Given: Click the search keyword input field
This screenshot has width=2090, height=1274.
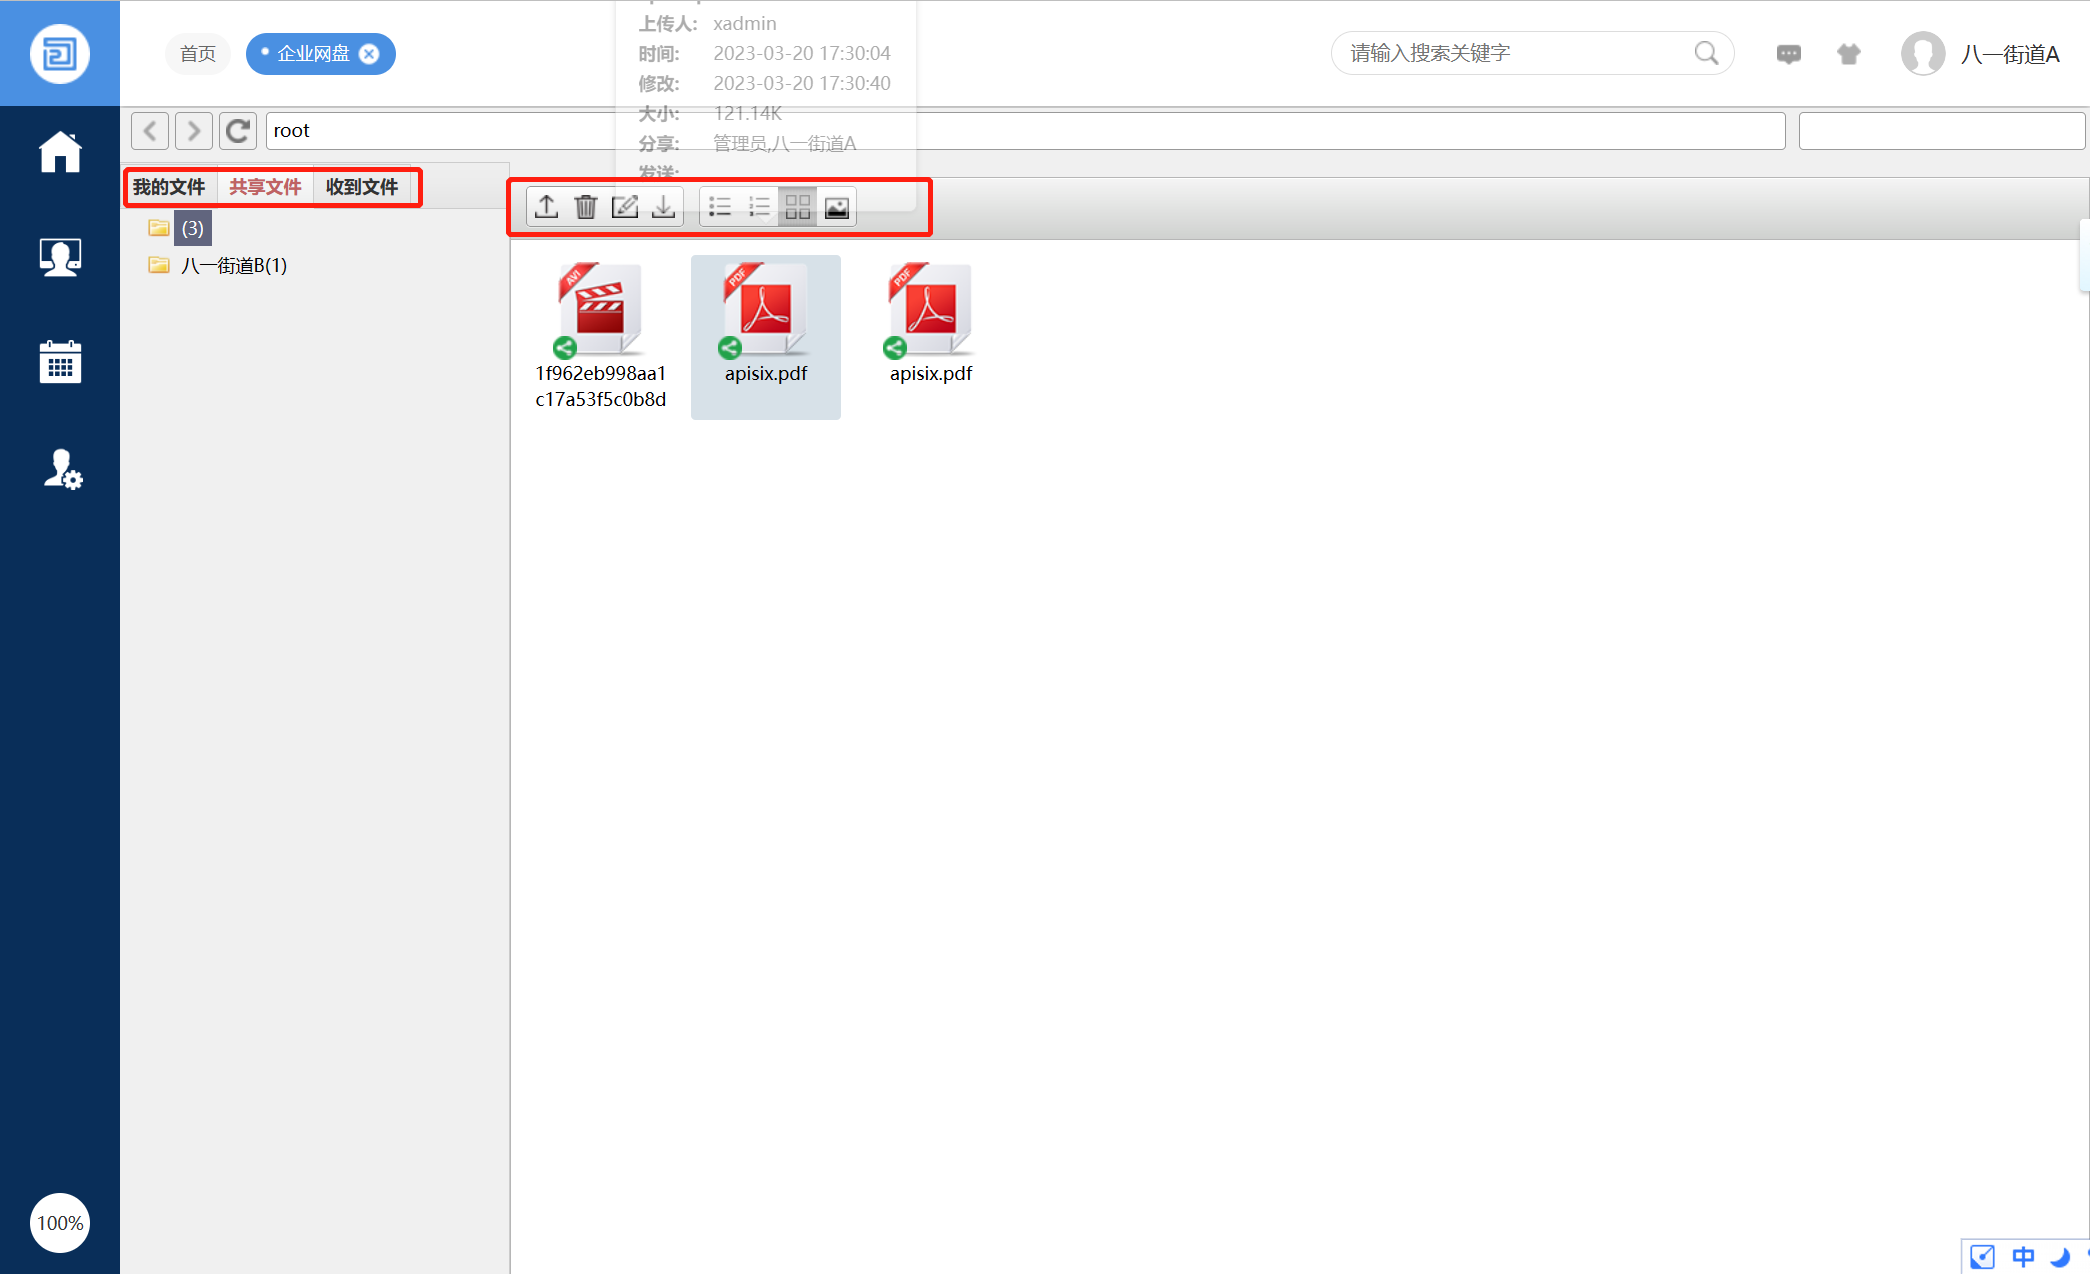Looking at the screenshot, I should coord(1515,53).
